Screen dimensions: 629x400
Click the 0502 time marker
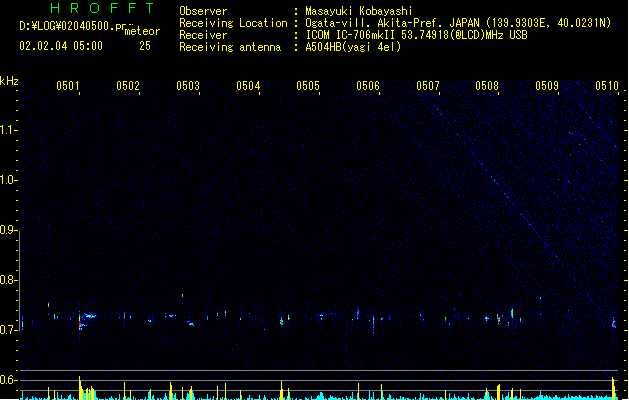pyautogui.click(x=128, y=86)
